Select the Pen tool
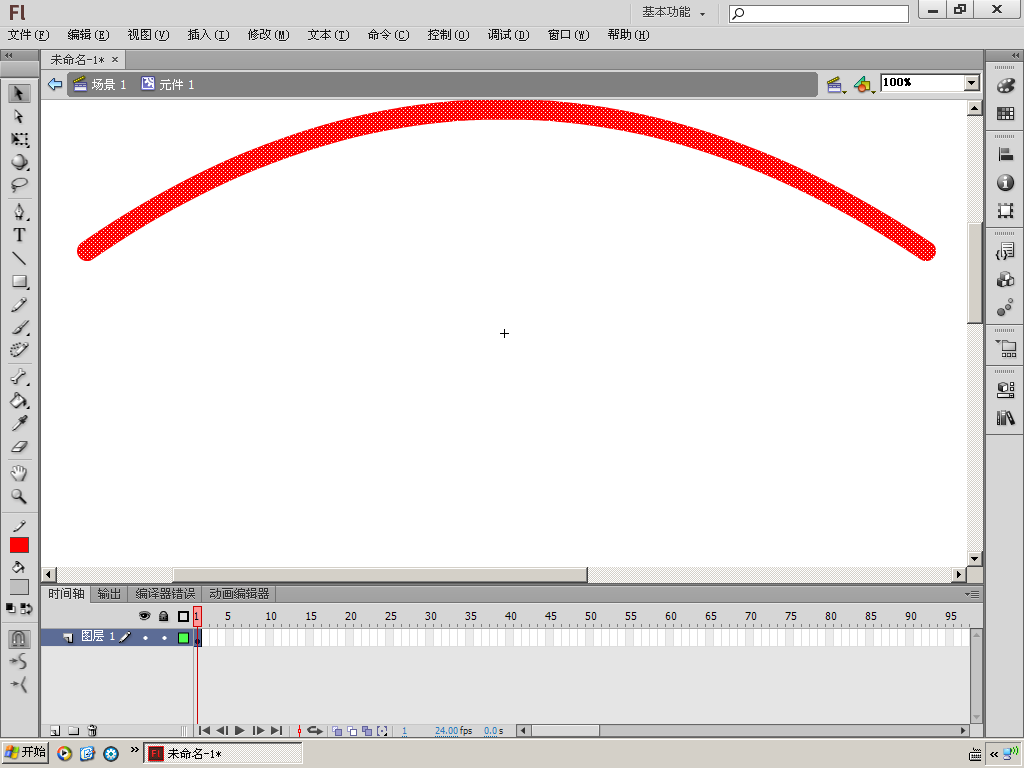The width and height of the screenshot is (1024, 768). tap(19, 212)
